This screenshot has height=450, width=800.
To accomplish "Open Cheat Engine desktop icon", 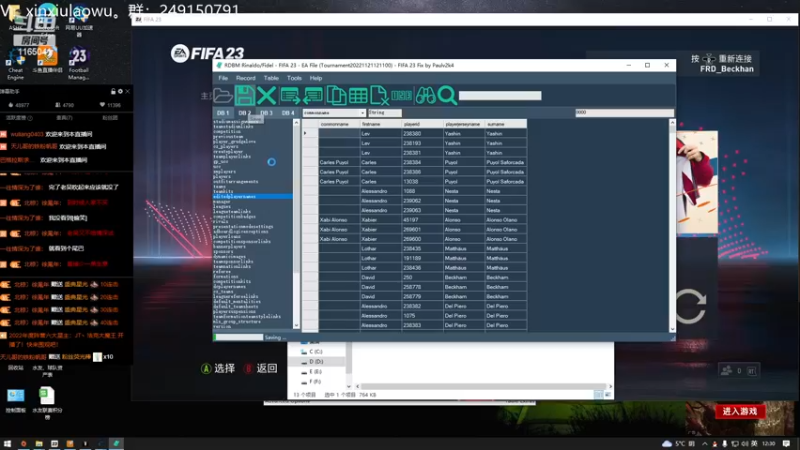I will 15,64.
